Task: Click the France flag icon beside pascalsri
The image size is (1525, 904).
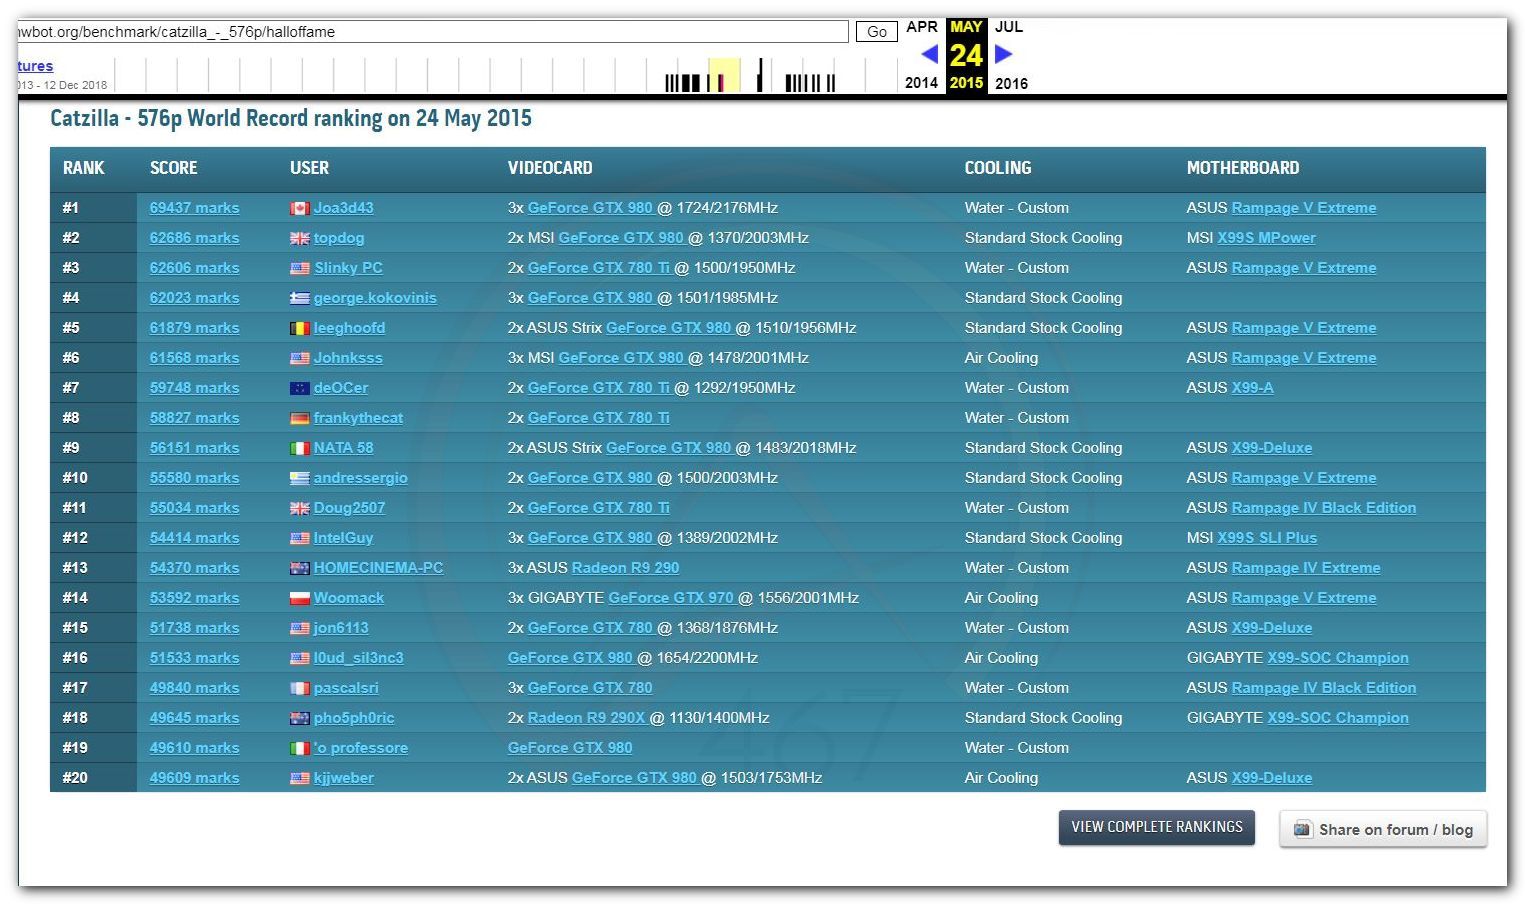Action: click(299, 688)
